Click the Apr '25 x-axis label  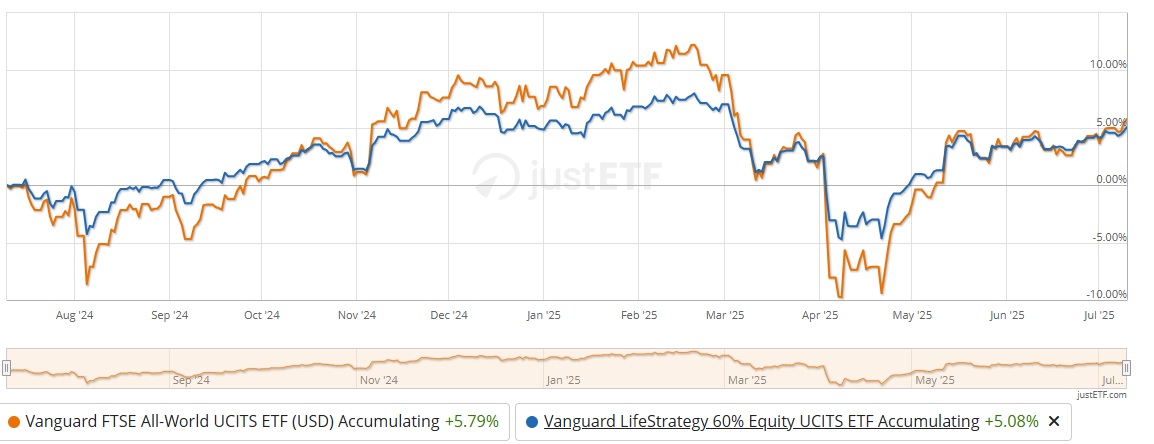(820, 315)
